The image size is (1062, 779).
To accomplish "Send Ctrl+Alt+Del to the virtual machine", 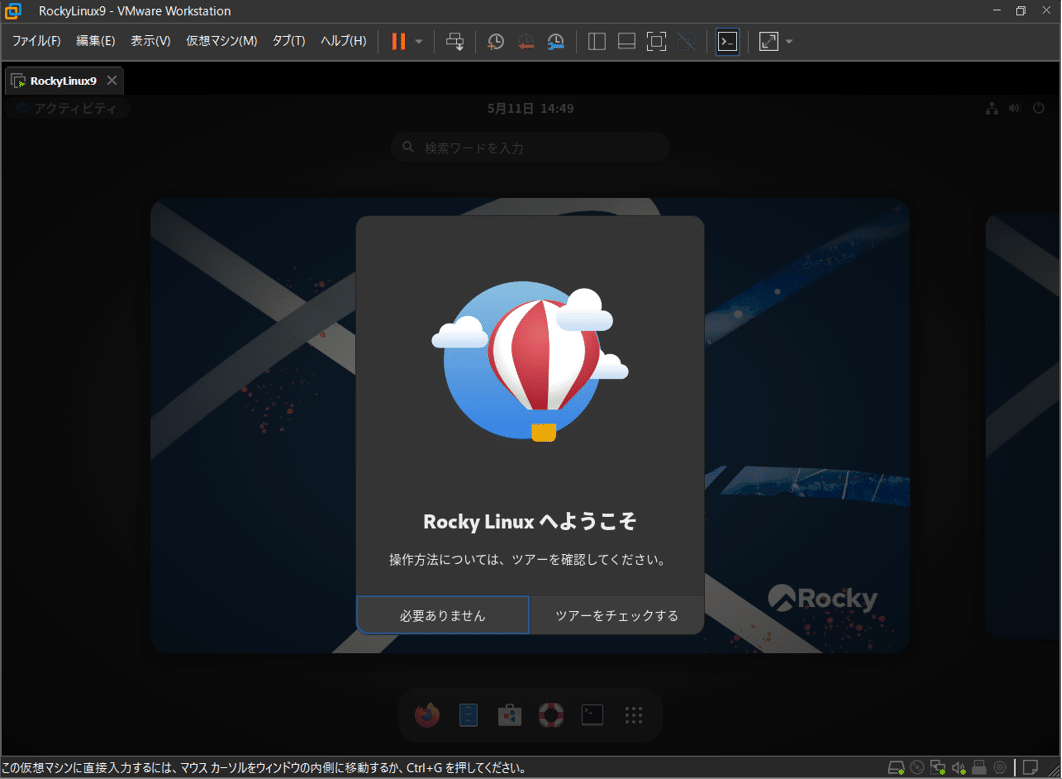I will [x=454, y=41].
